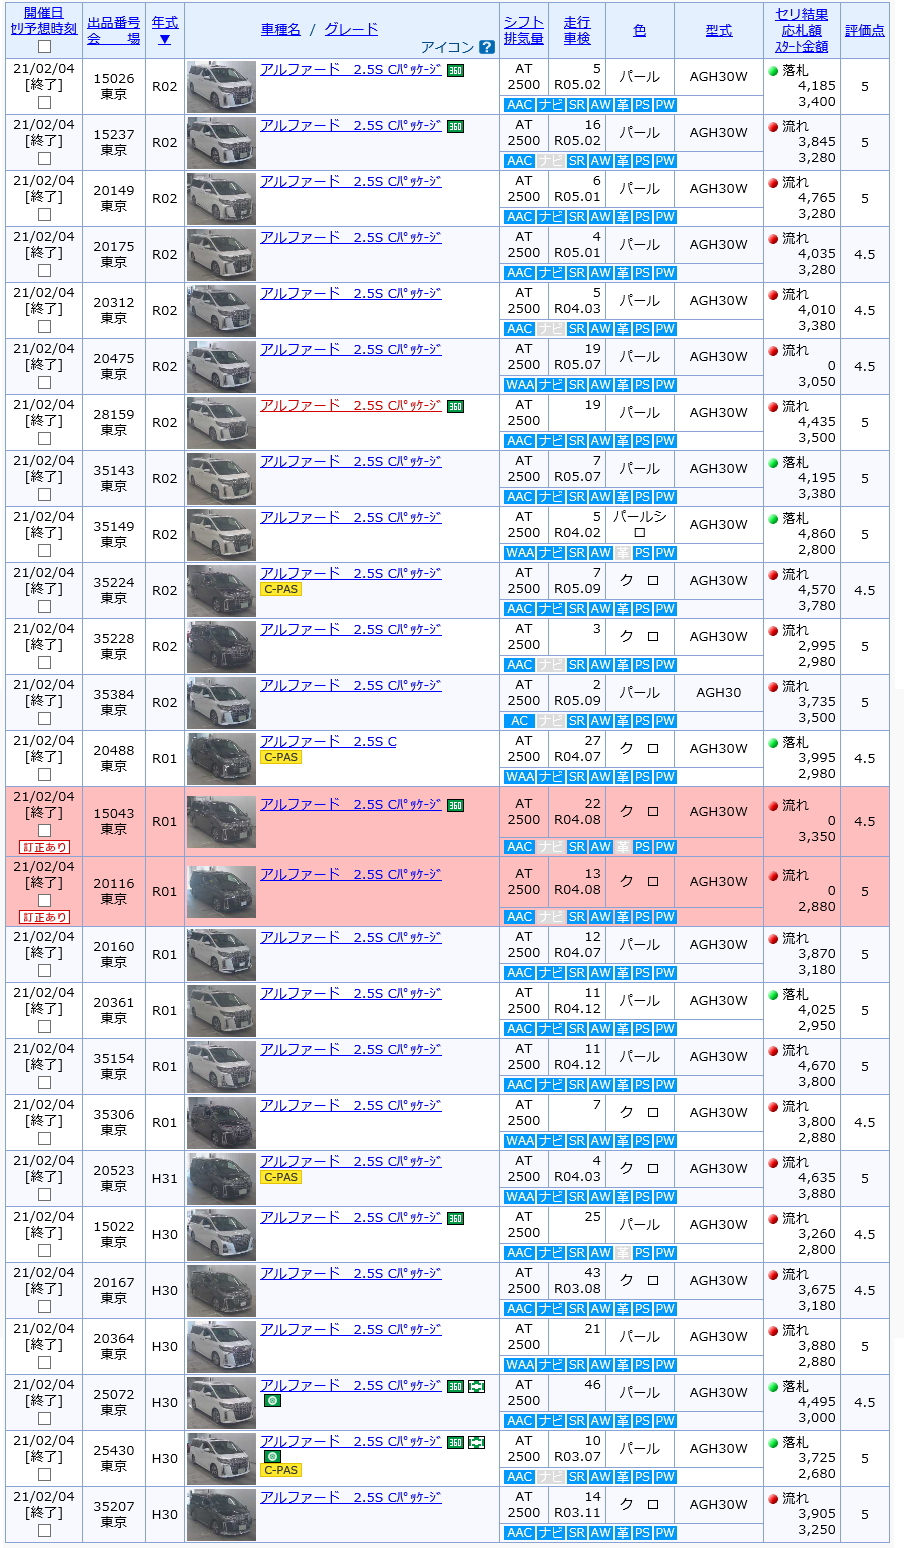Click the C-PAS badge for lot 20488
Image resolution: width=904 pixels, height=1548 pixels.
281,758
